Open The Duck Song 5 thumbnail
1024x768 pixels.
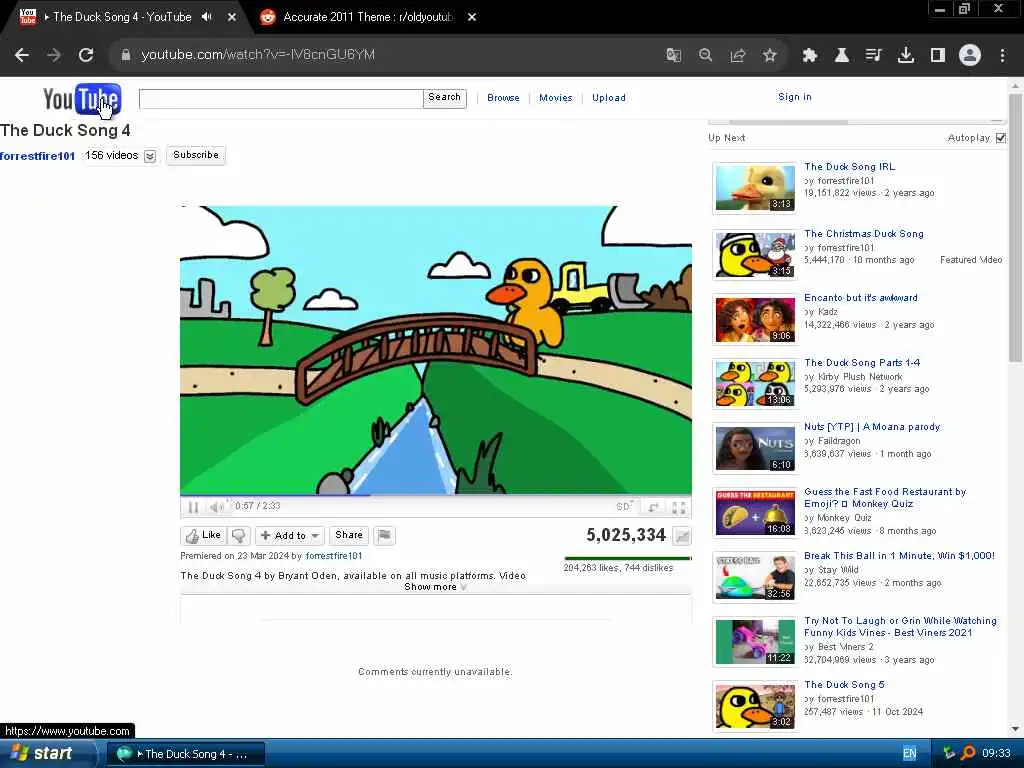pos(755,706)
